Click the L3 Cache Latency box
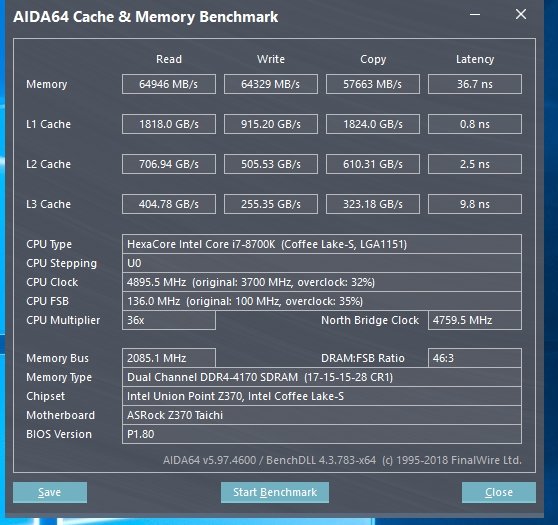The image size is (558, 525). [475, 204]
